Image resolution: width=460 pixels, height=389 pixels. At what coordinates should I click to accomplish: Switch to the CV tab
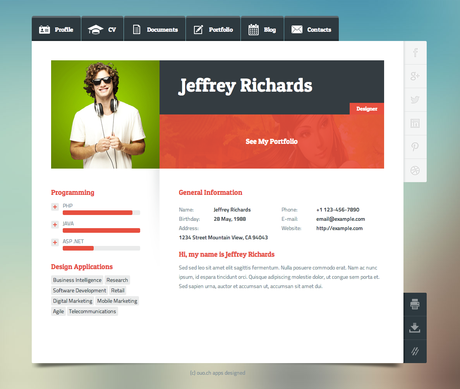point(102,29)
